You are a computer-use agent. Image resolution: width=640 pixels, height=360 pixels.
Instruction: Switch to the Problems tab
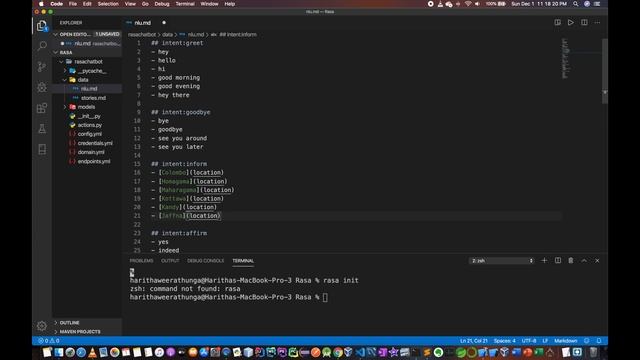pos(141,261)
